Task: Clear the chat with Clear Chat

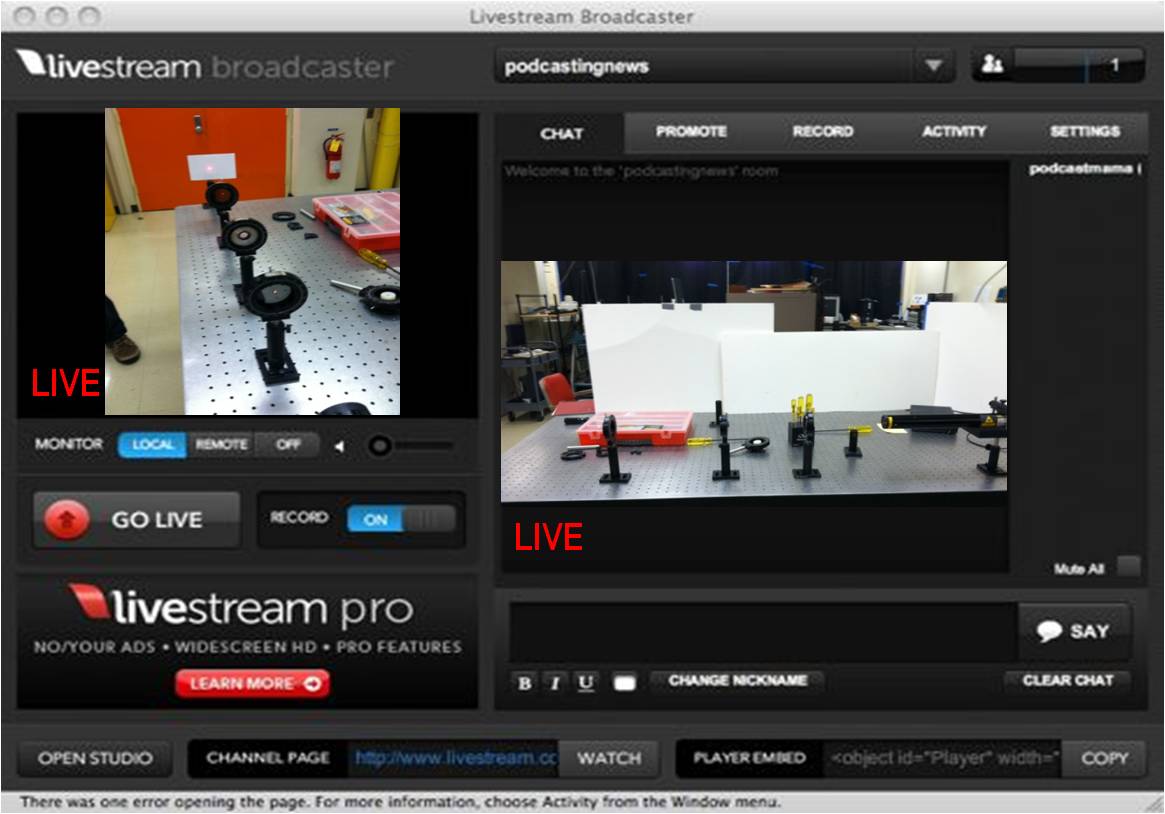Action: [x=1068, y=680]
